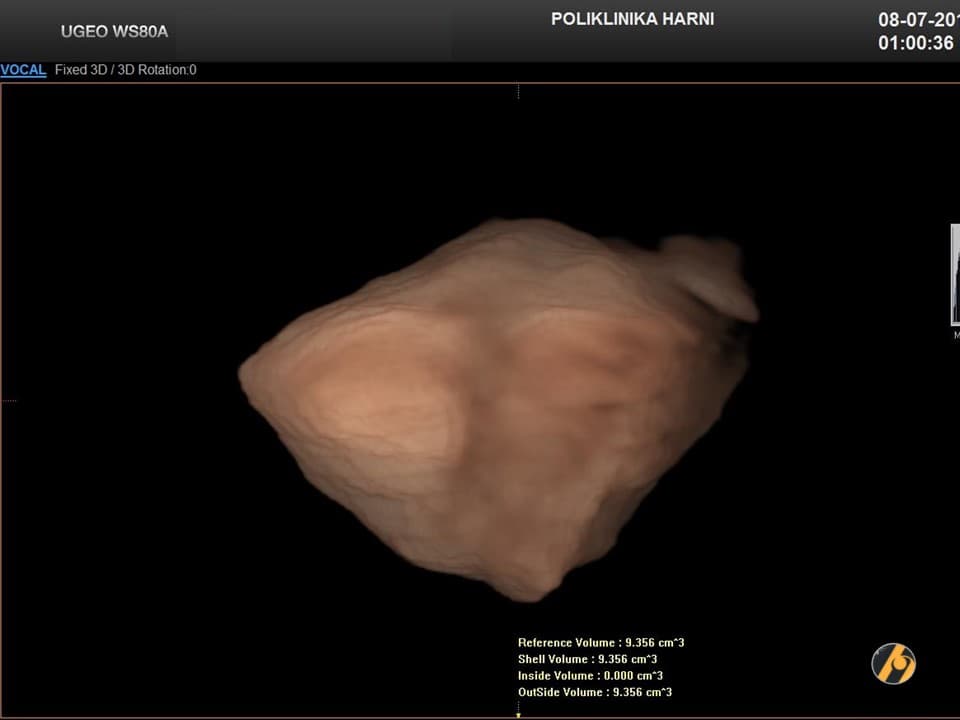Select the Fixed 3D / 3D Rotation label
The width and height of the screenshot is (960, 720).
[125, 70]
